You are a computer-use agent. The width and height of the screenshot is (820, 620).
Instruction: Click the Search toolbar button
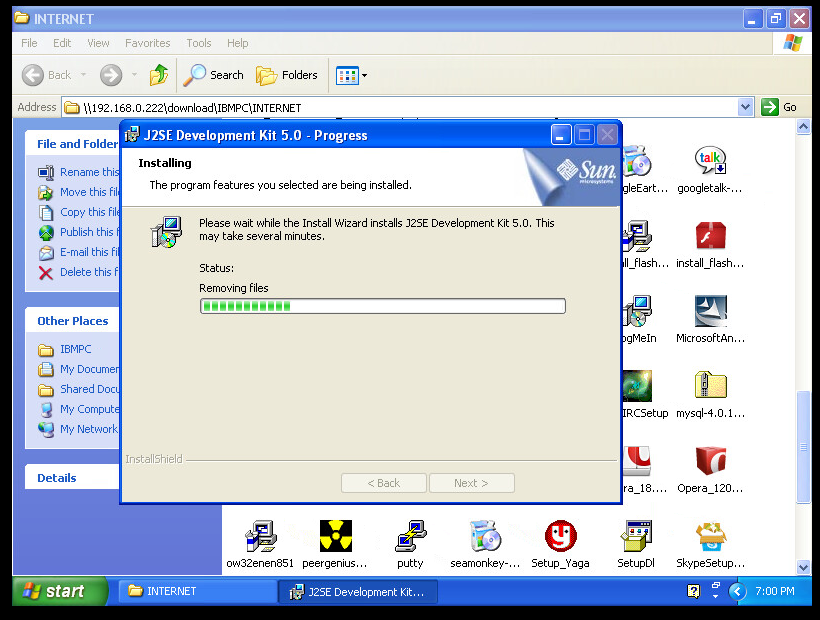click(x=214, y=75)
